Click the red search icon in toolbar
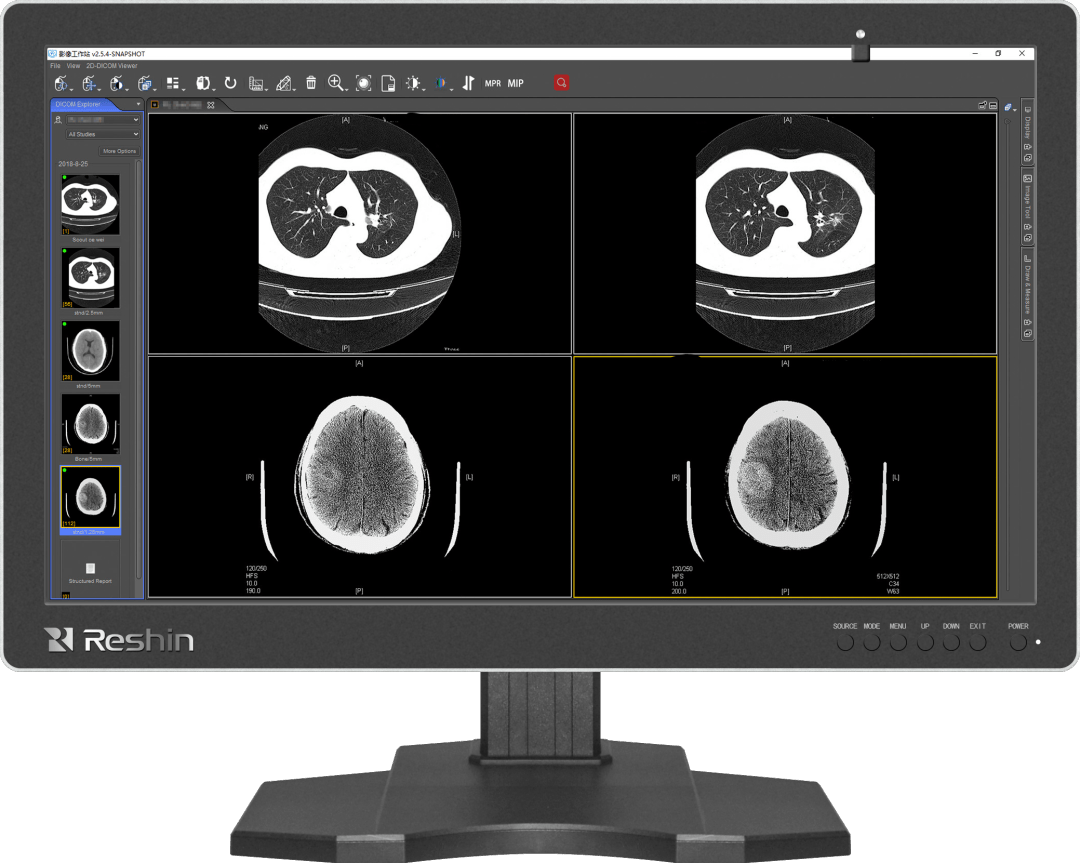Screen dimensions: 1080x863 coord(562,83)
